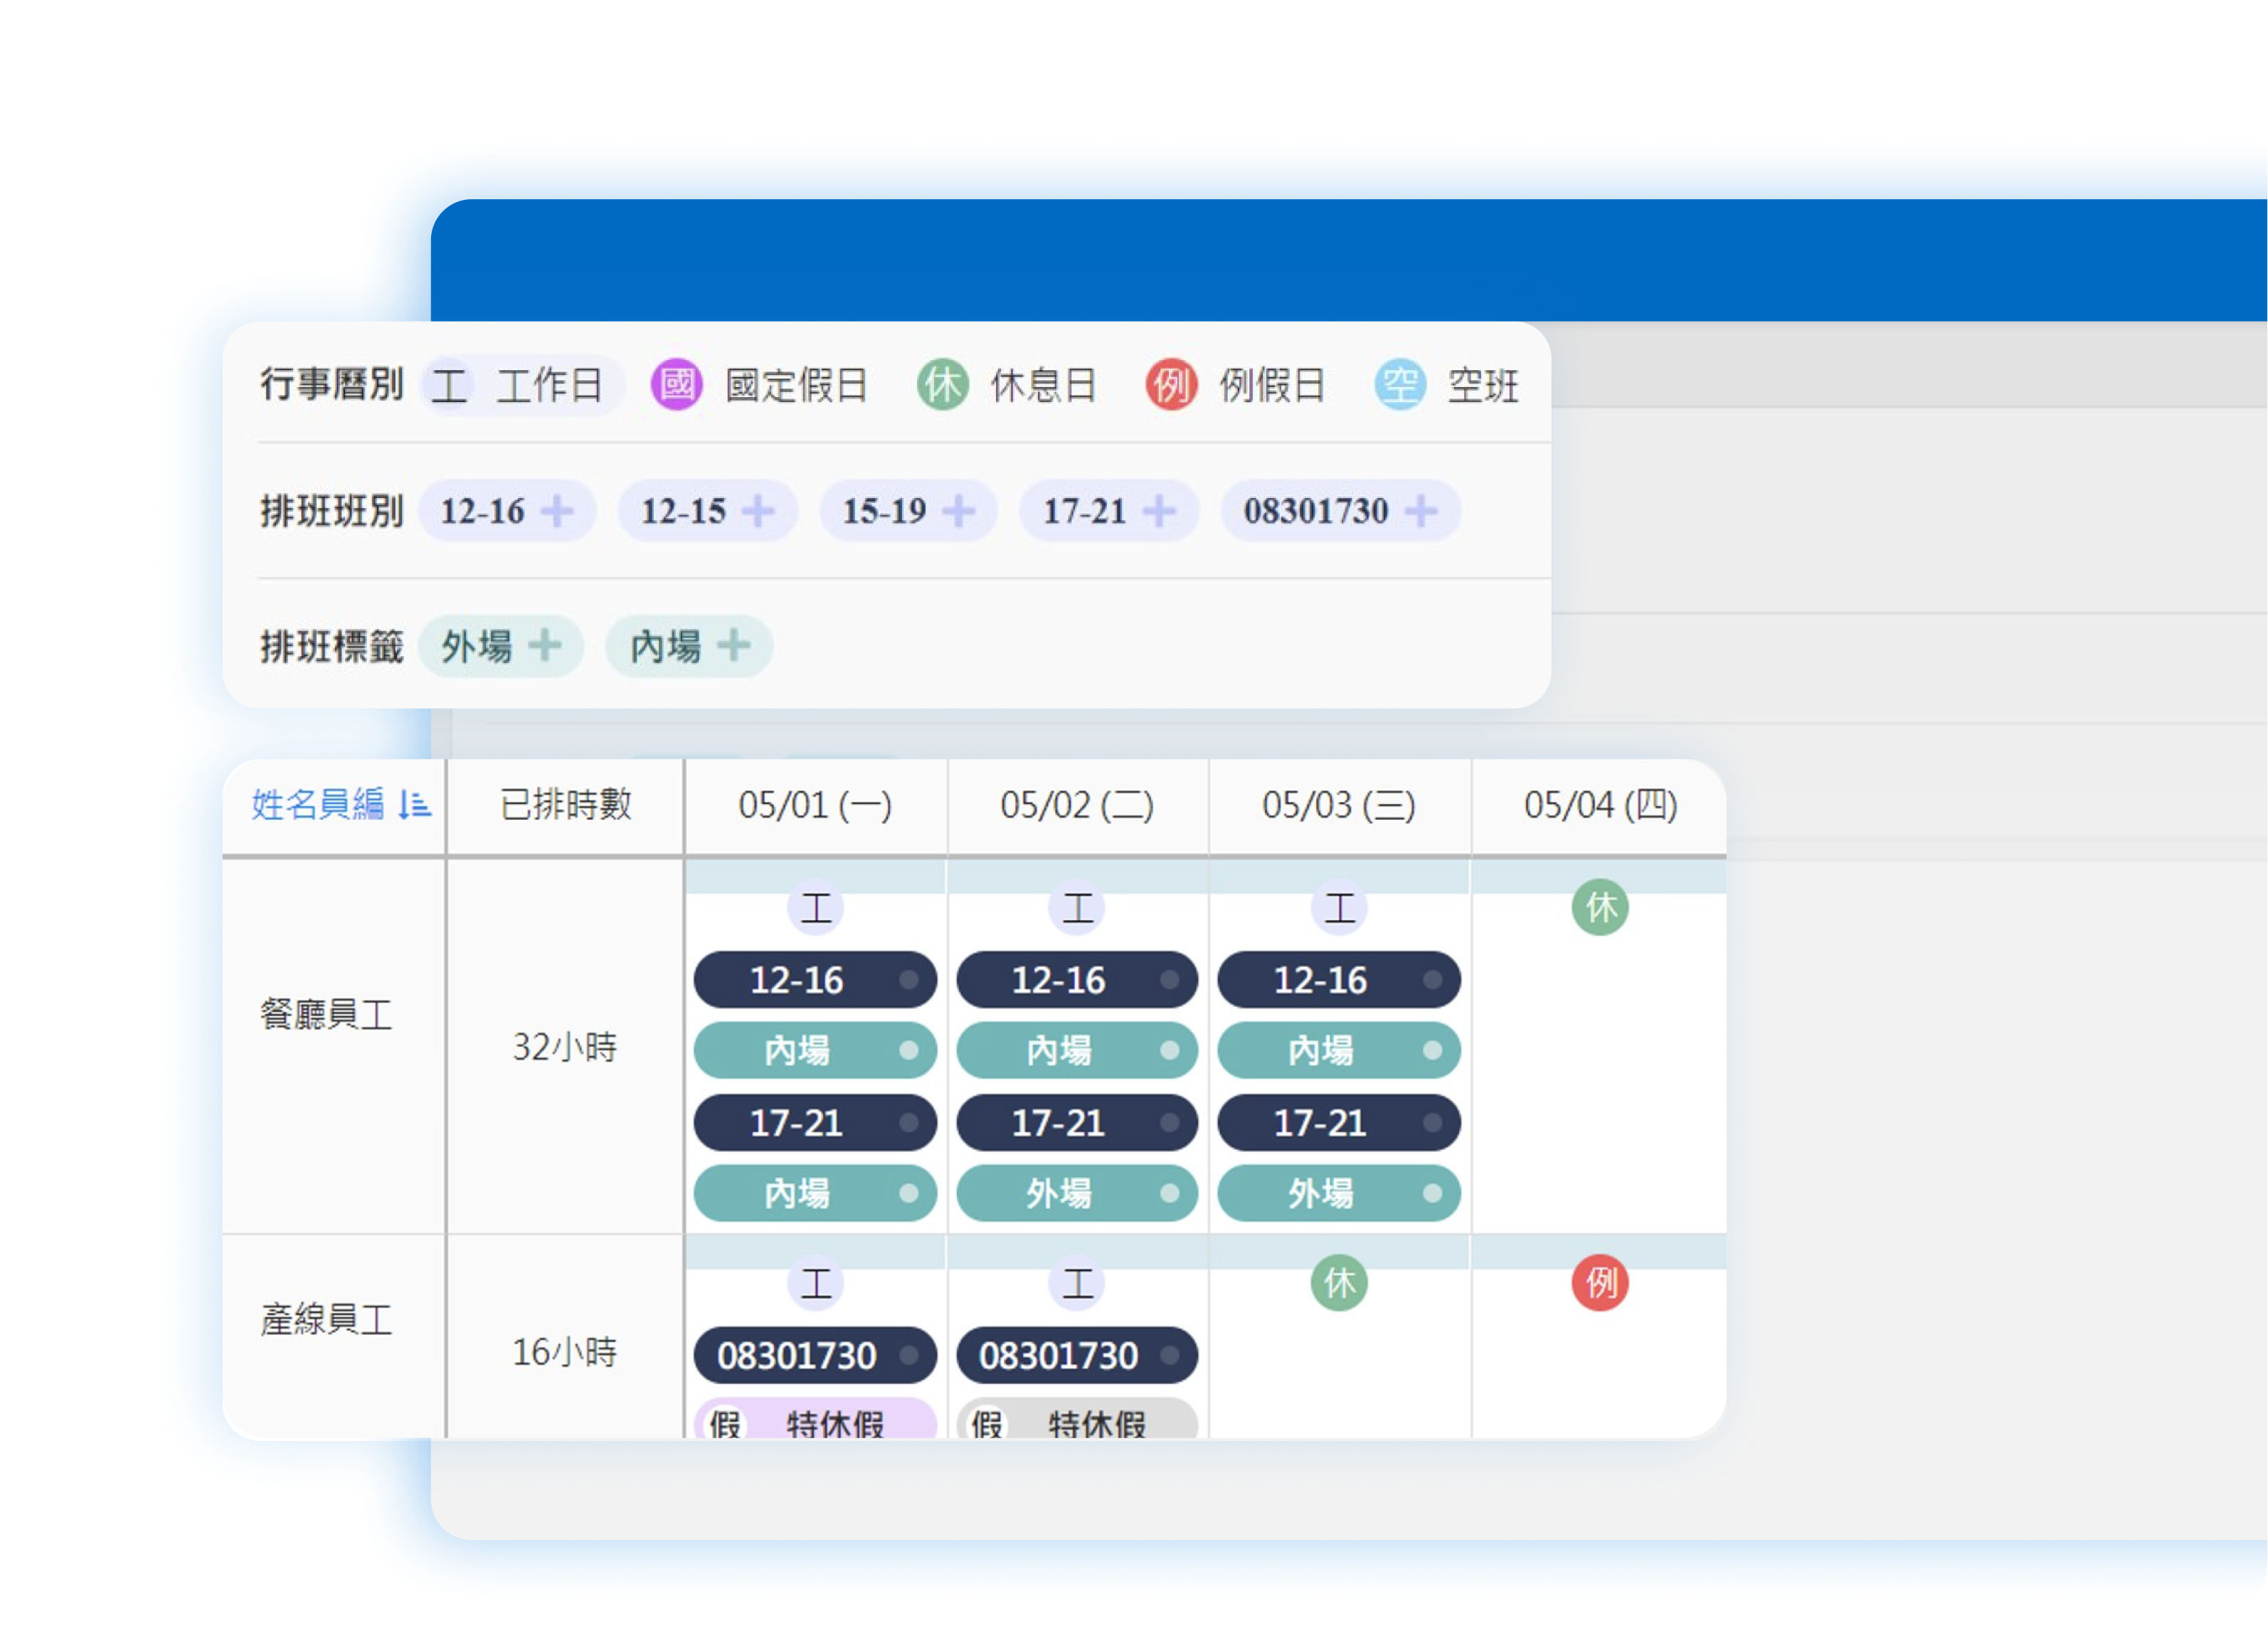Click the 05/02 17-21 shift chip

pyautogui.click(x=1077, y=1123)
